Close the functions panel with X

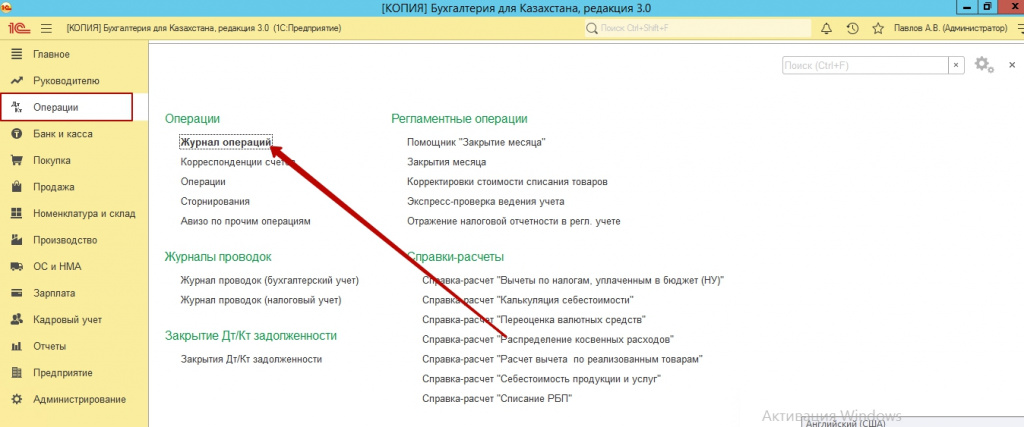1012,65
